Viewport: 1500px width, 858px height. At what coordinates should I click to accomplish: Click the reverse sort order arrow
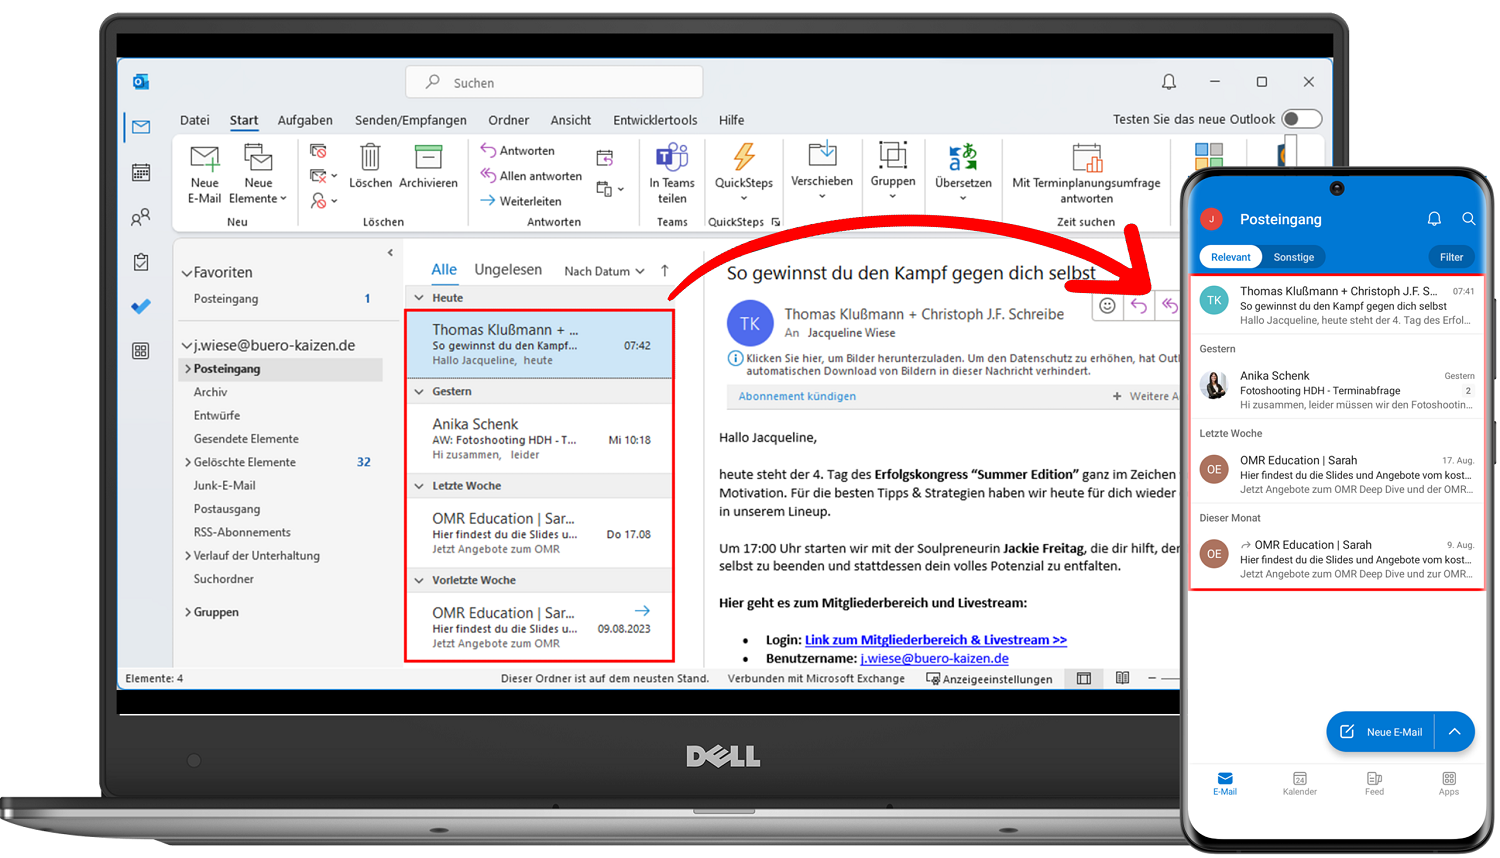665,270
